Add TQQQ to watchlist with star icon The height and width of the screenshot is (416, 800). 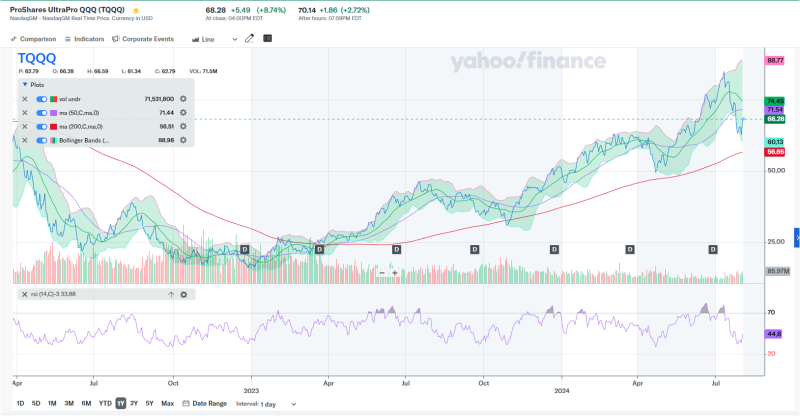[136, 9]
